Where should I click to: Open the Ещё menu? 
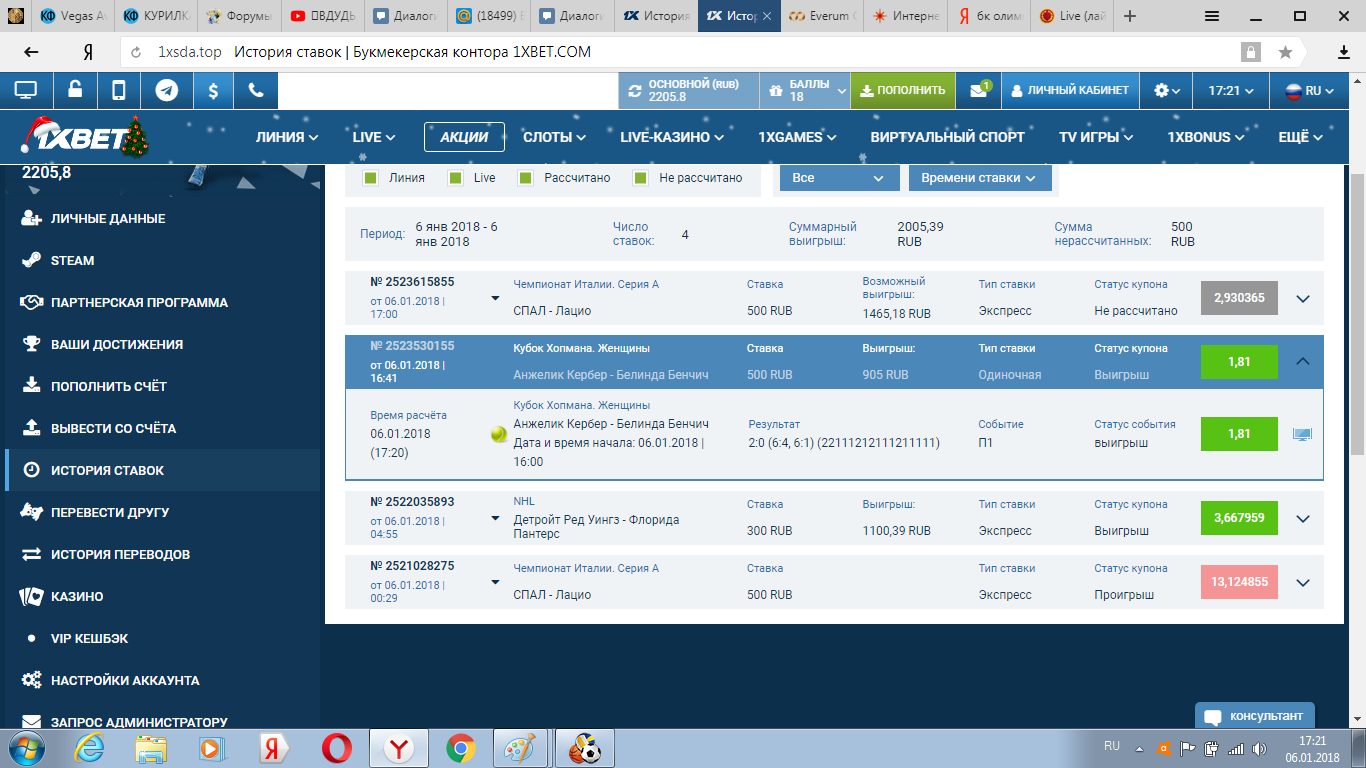pyautogui.click(x=1300, y=137)
